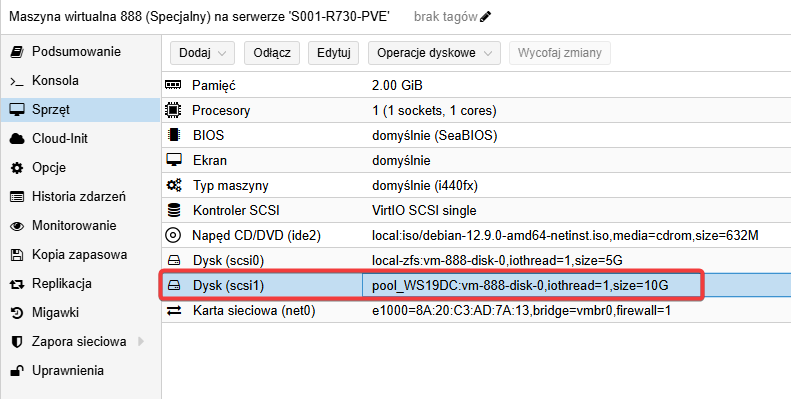
Task: Select the Napęd CD/DVD (ide2) row
Action: pos(476,235)
